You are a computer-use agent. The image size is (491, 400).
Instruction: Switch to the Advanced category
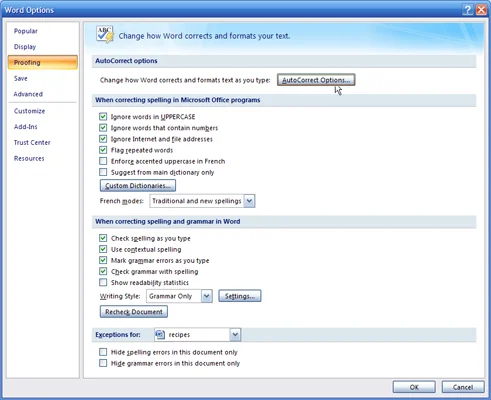click(28, 94)
